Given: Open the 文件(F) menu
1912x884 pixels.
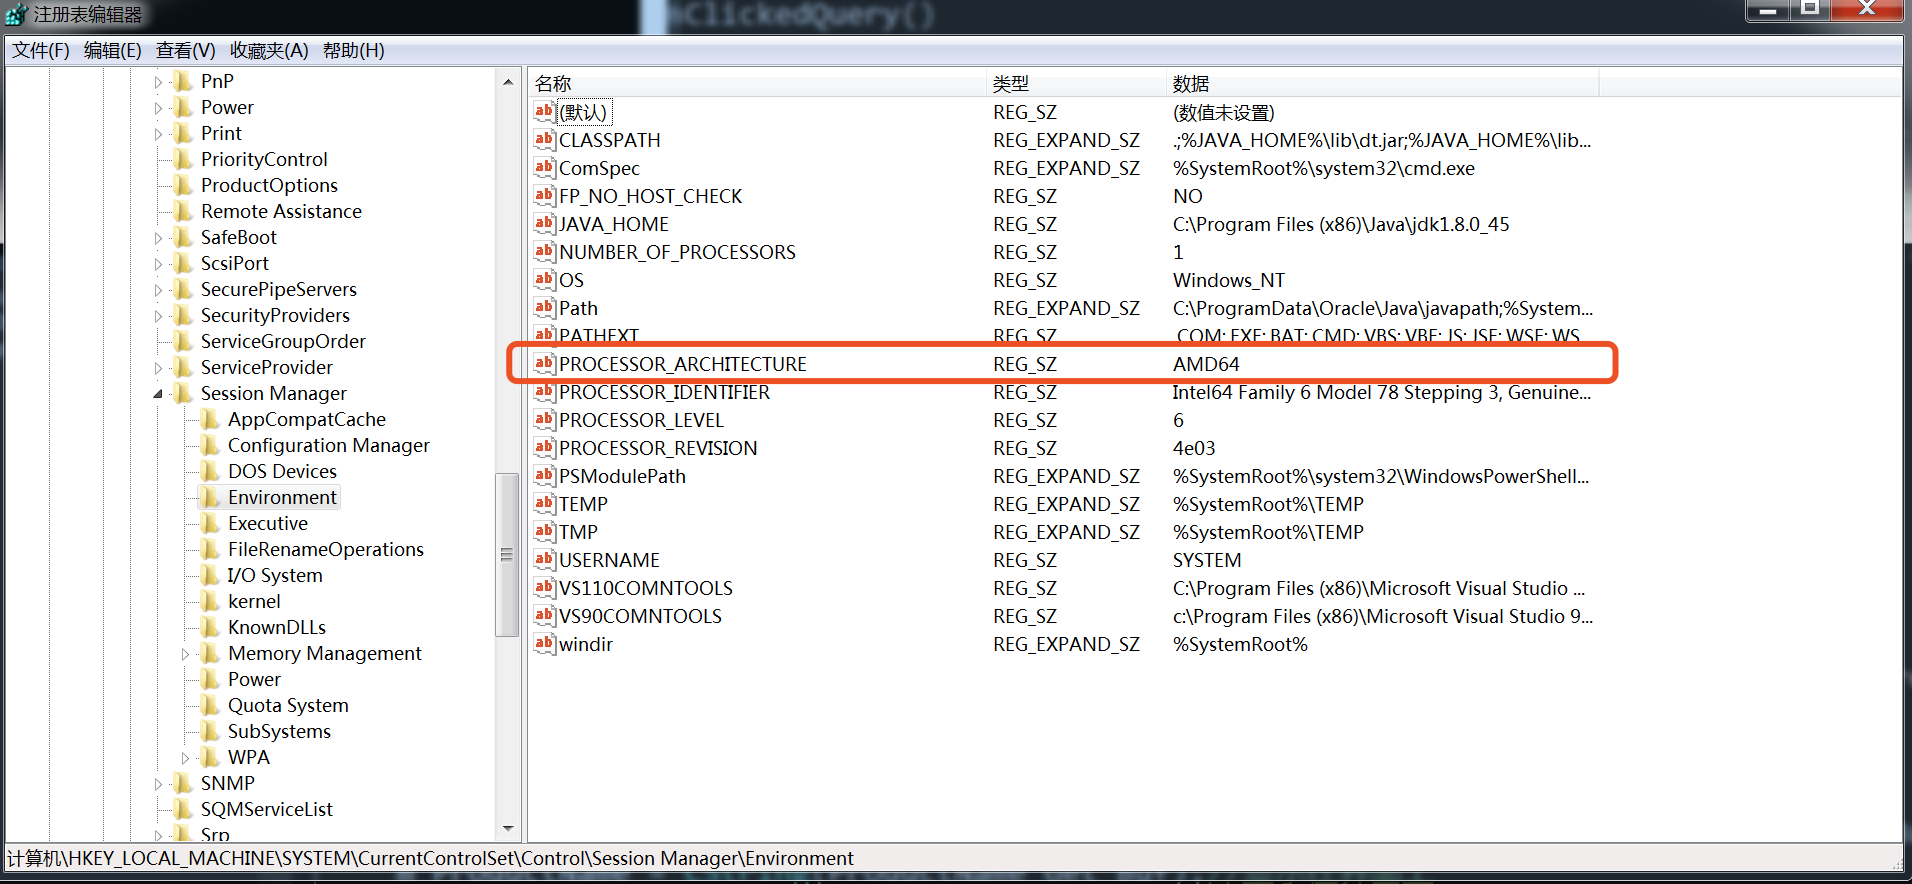Looking at the screenshot, I should tap(40, 50).
